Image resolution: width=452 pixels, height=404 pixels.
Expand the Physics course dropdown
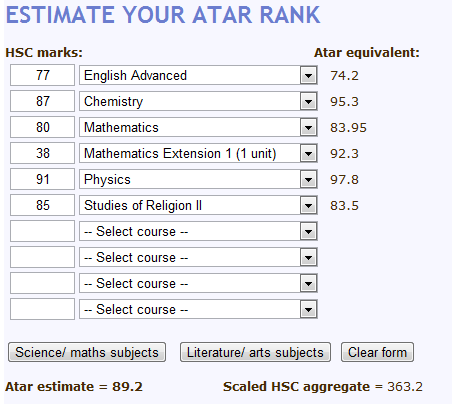(198, 179)
